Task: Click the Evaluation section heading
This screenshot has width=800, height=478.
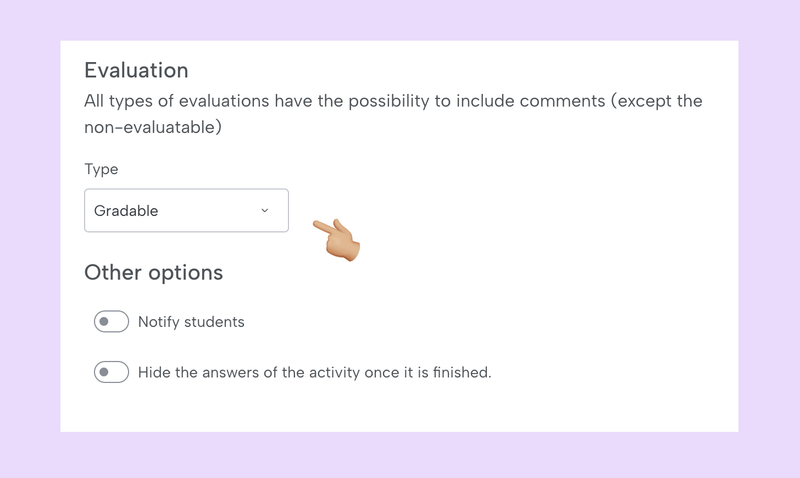Action: click(136, 71)
